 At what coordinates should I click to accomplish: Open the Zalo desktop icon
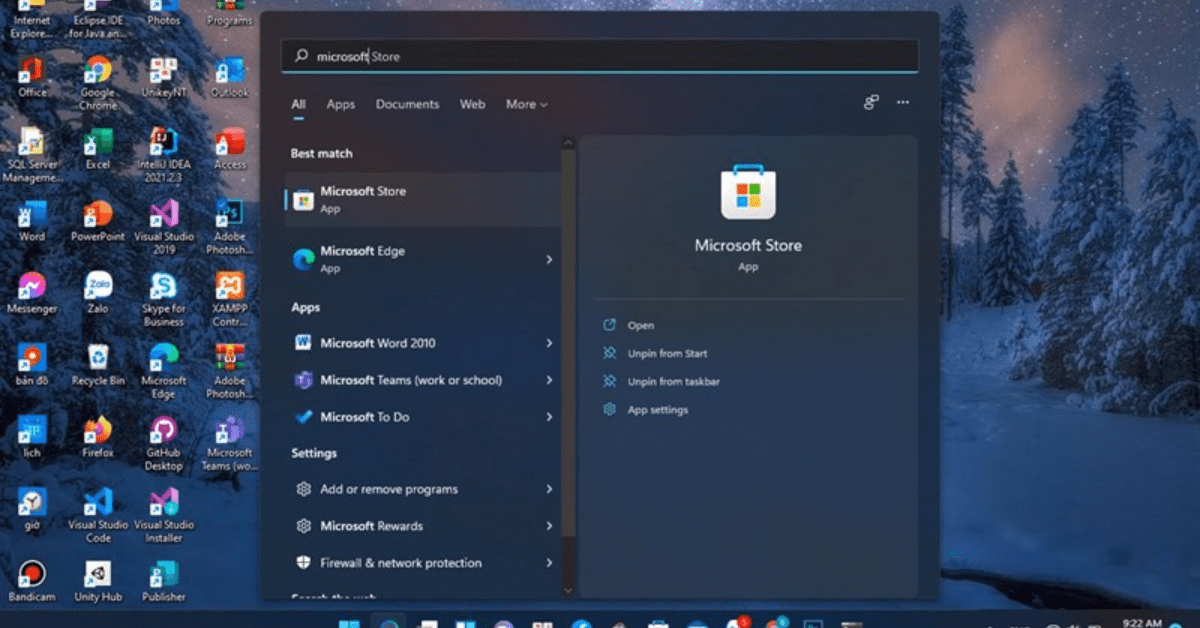click(97, 293)
